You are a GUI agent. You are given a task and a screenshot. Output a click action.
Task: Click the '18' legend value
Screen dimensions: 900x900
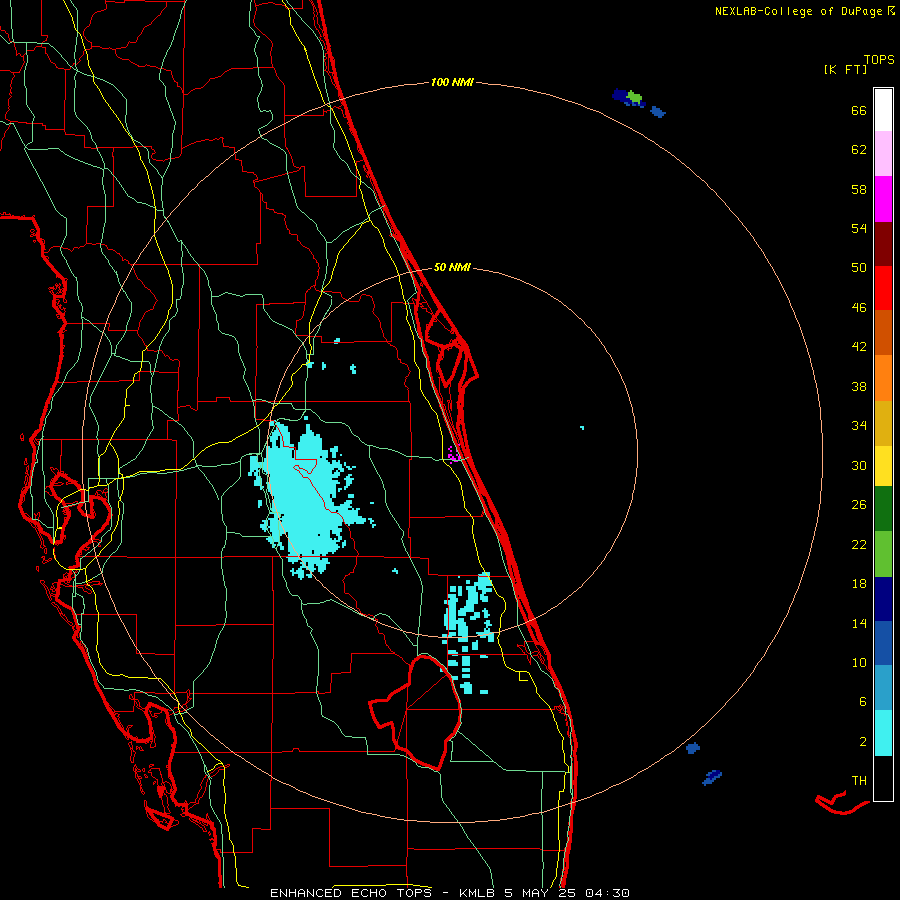859,584
